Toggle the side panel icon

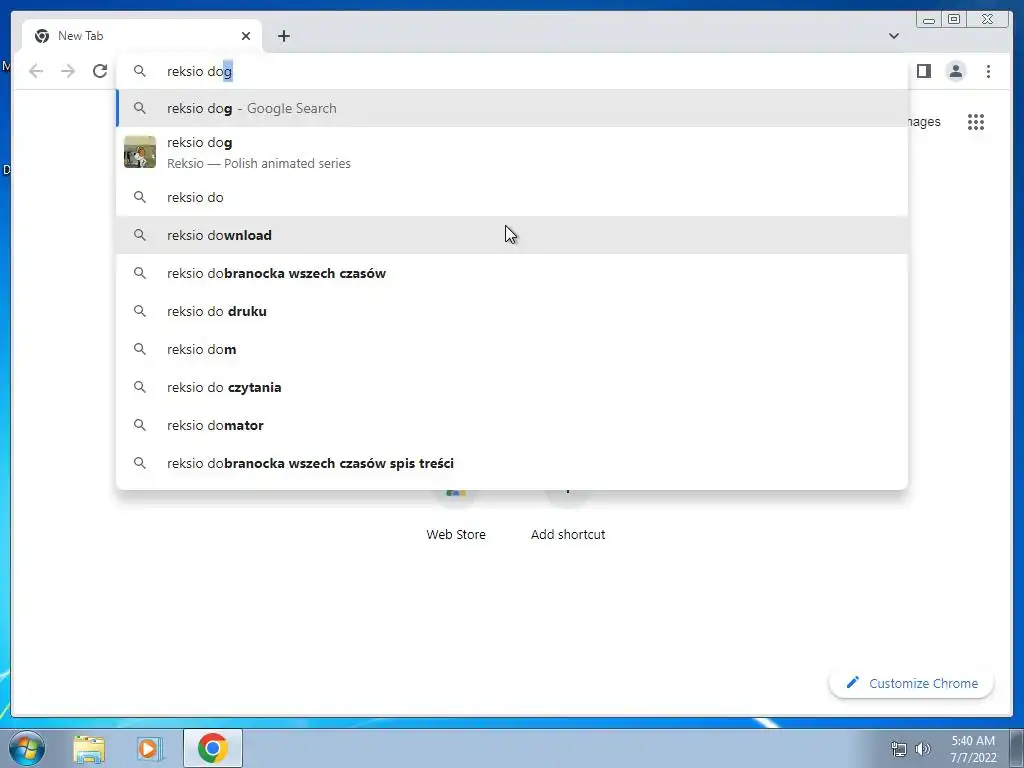923,71
